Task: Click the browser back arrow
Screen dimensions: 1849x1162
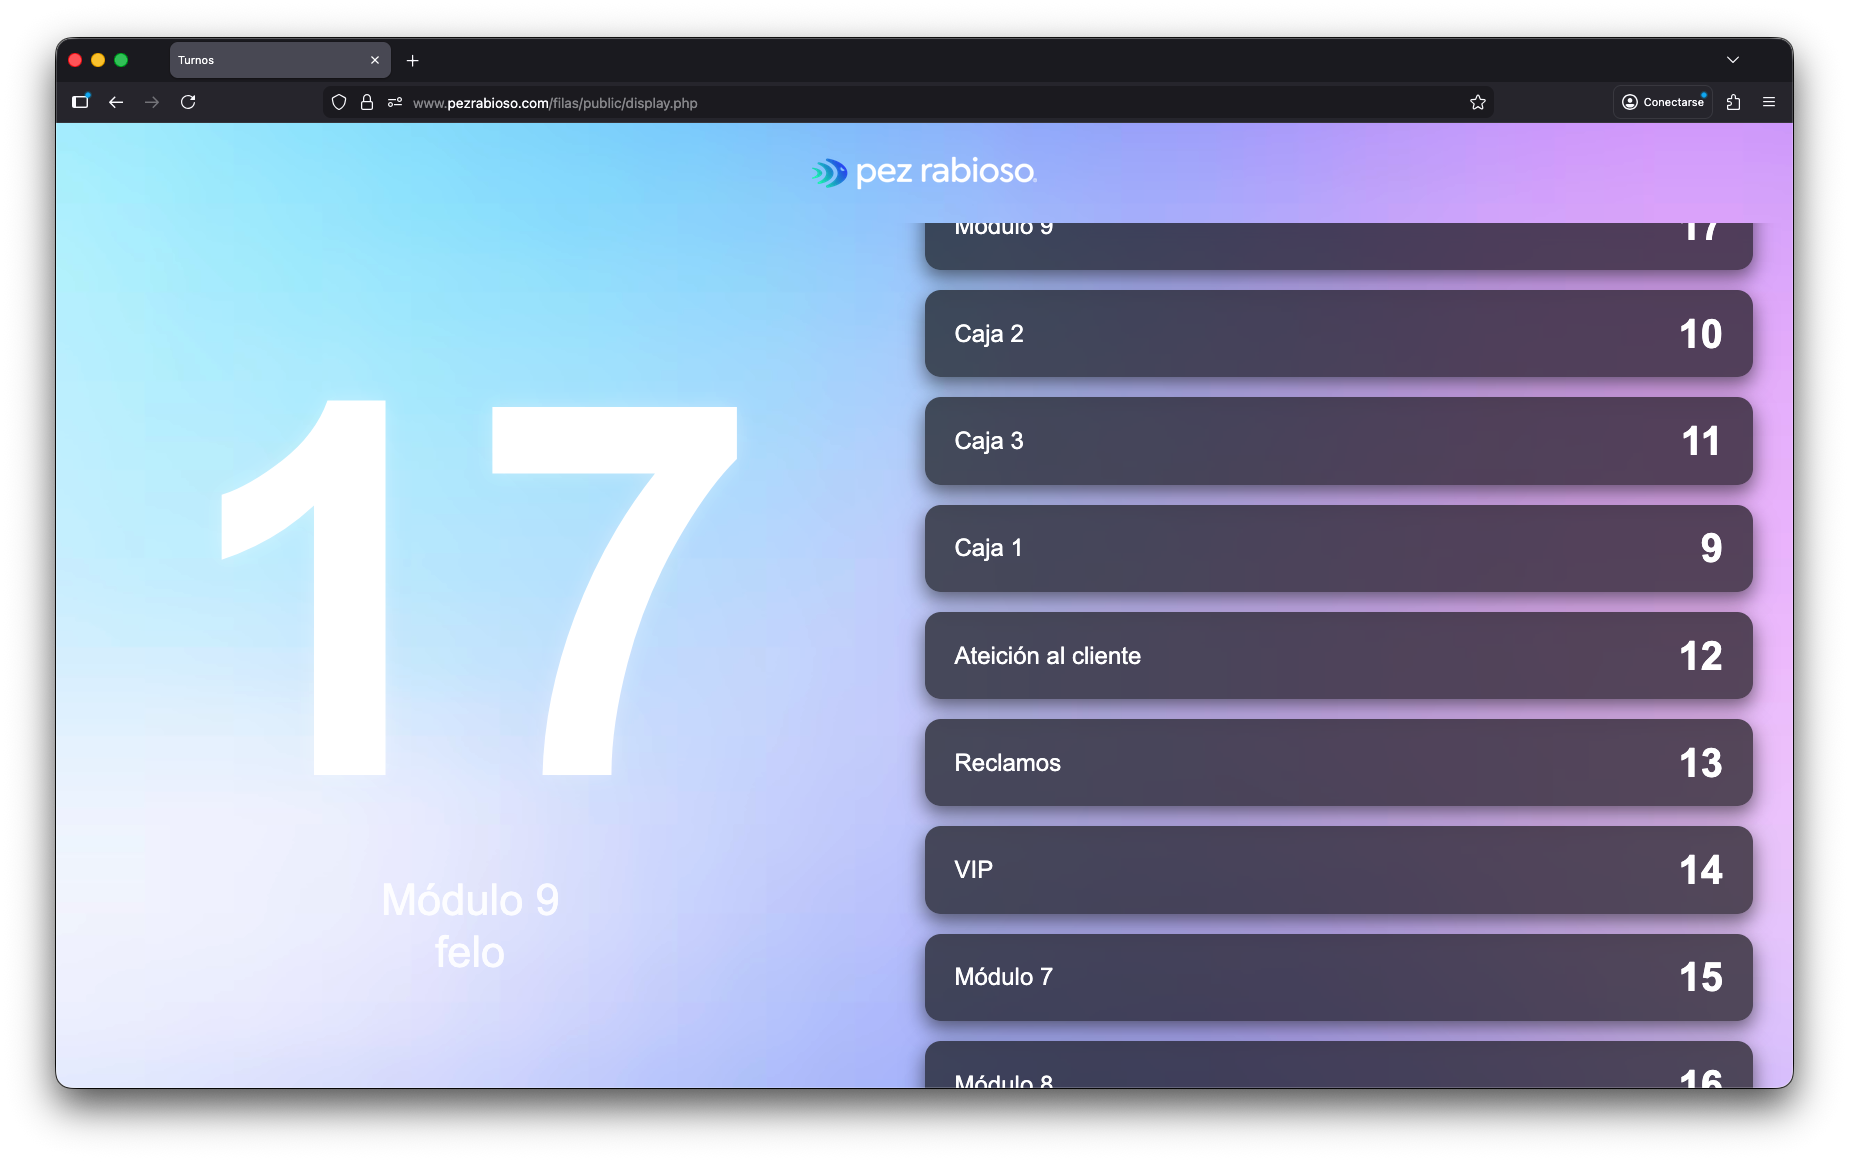Action: [x=116, y=102]
